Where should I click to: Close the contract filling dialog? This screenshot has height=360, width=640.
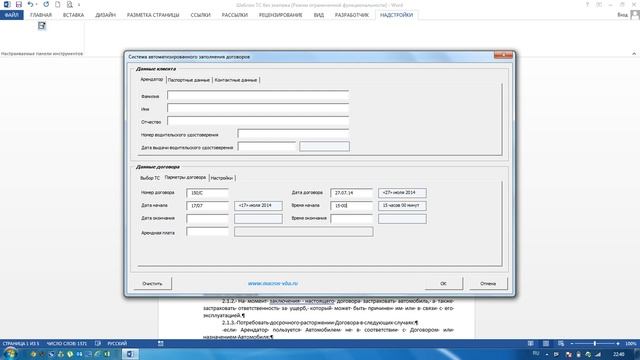503,55
